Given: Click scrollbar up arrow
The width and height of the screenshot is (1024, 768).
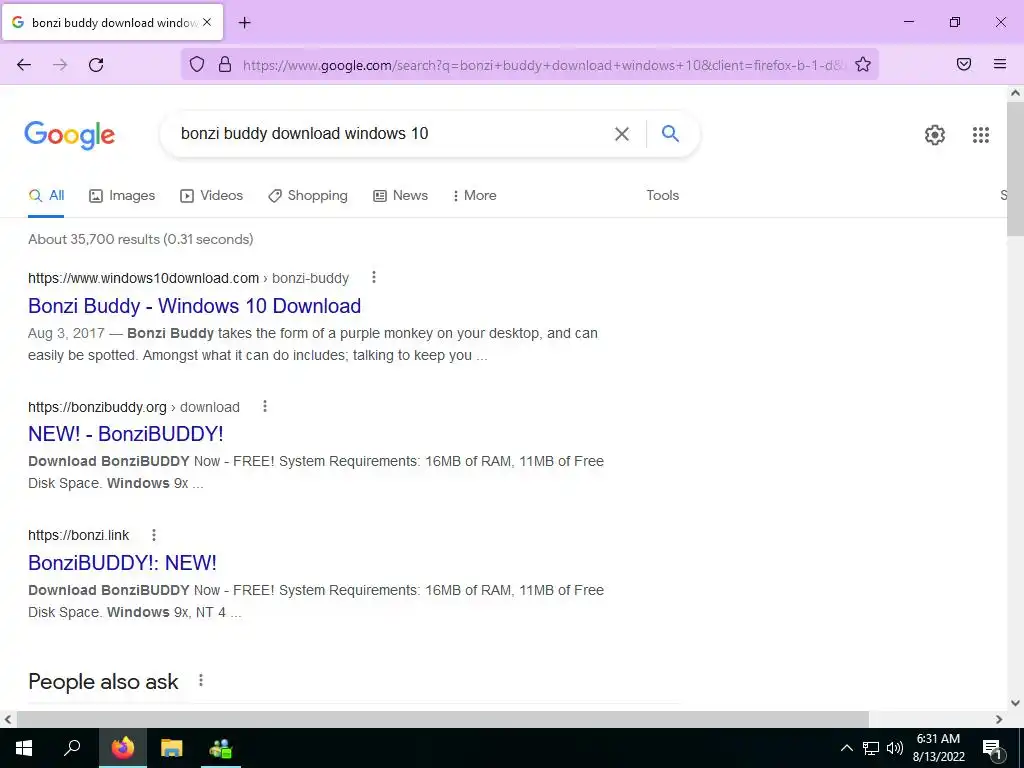Looking at the screenshot, I should coord(1015,93).
